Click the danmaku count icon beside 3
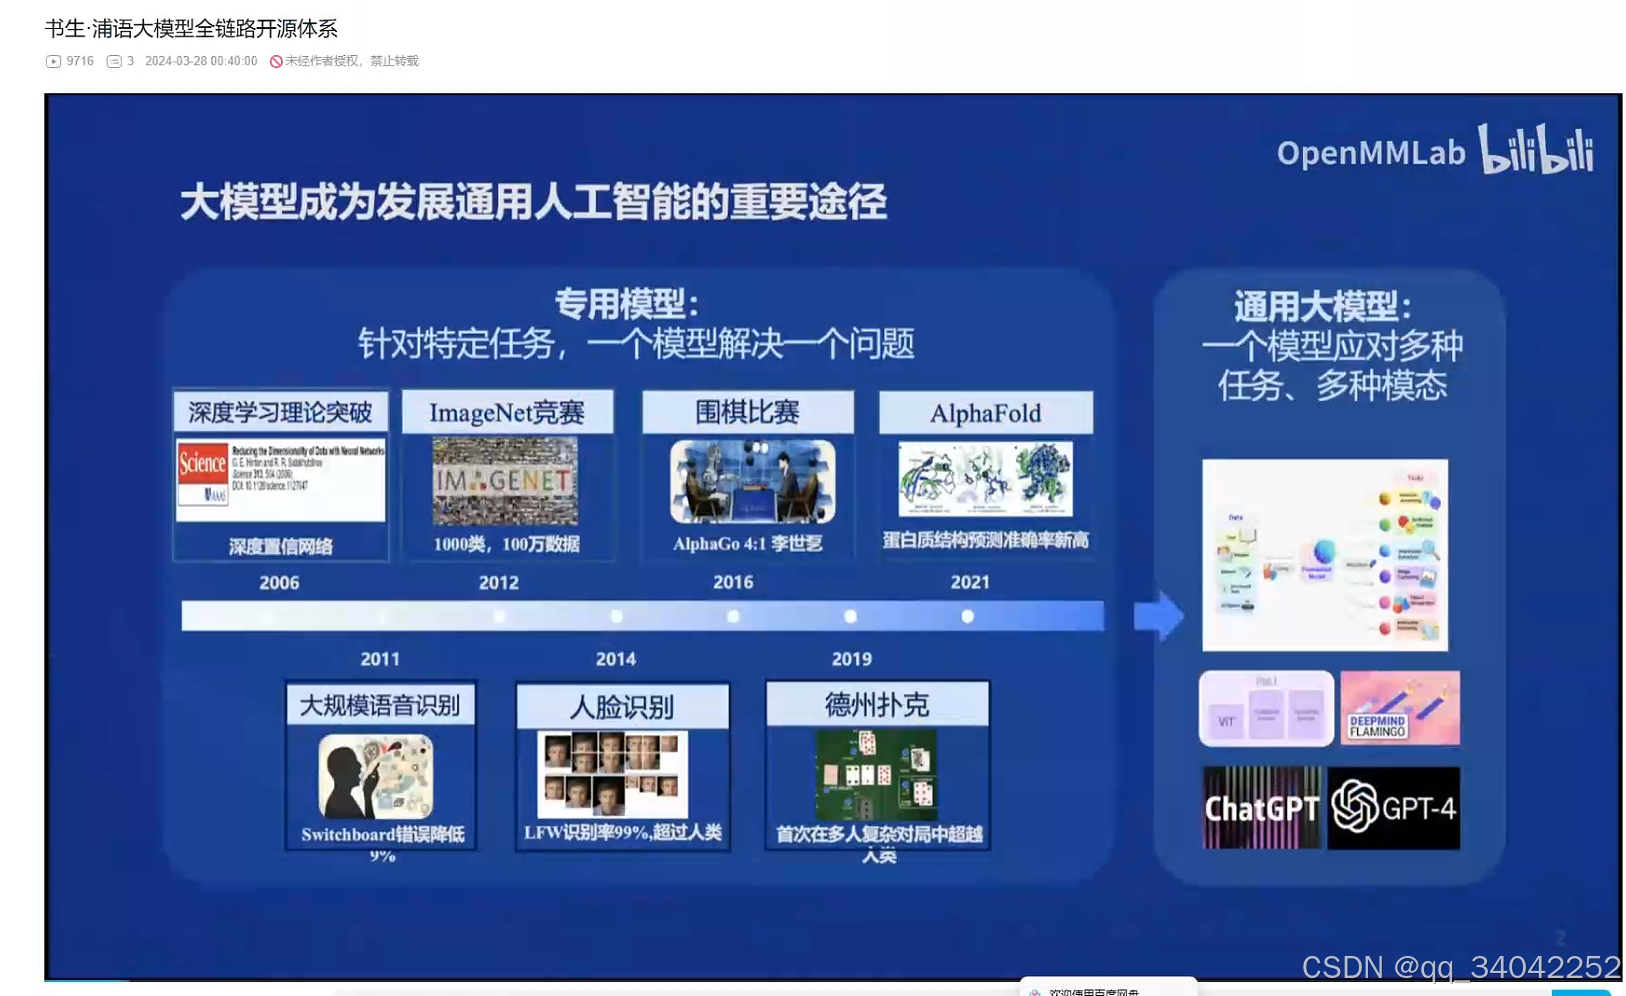Screen dimensions: 1626x996 click(114, 61)
